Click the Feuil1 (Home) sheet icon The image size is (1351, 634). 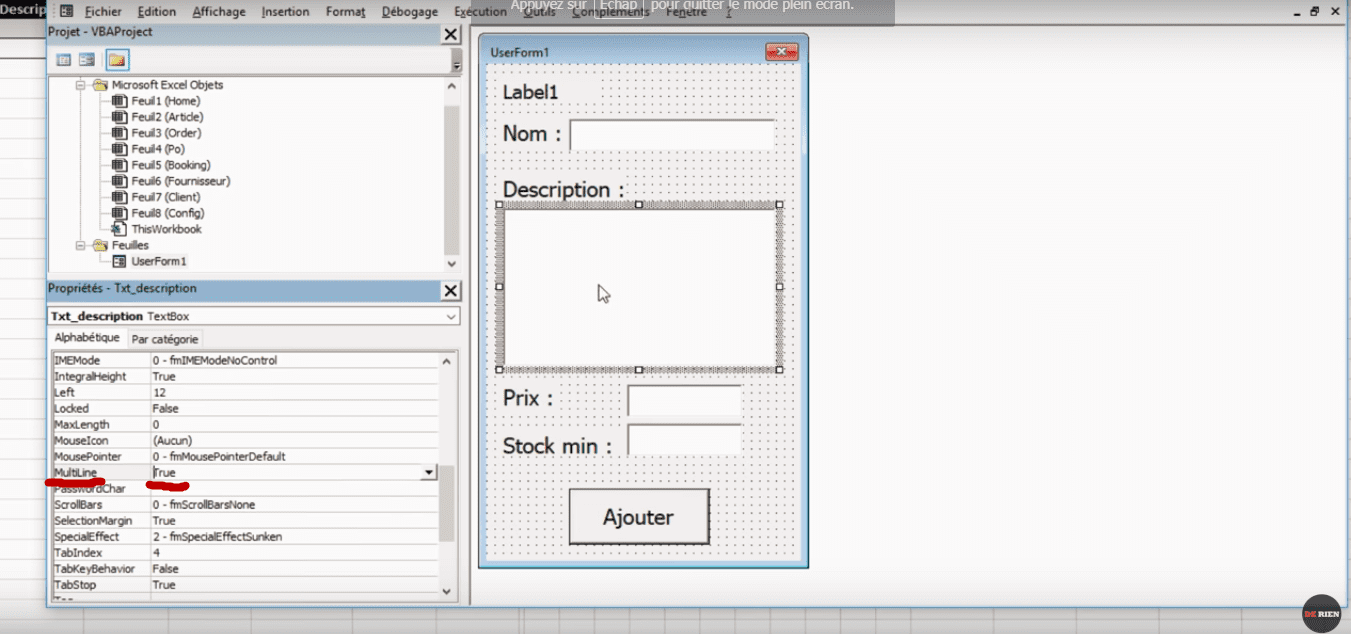(119, 101)
